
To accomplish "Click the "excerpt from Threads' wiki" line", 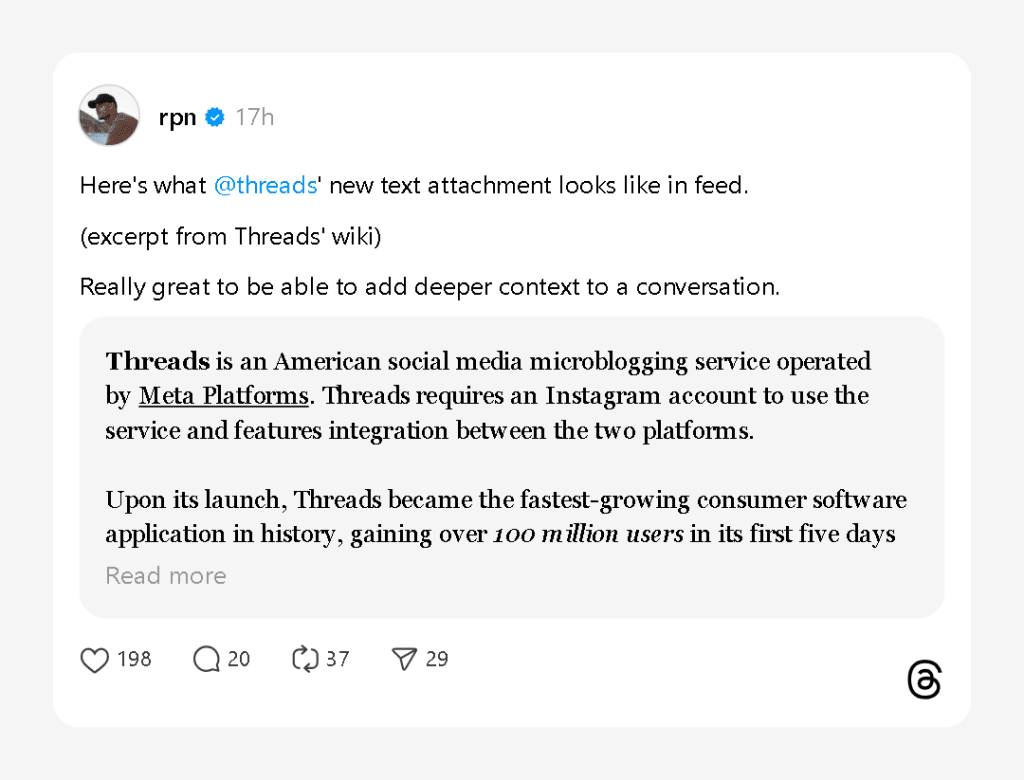I will point(231,237).
